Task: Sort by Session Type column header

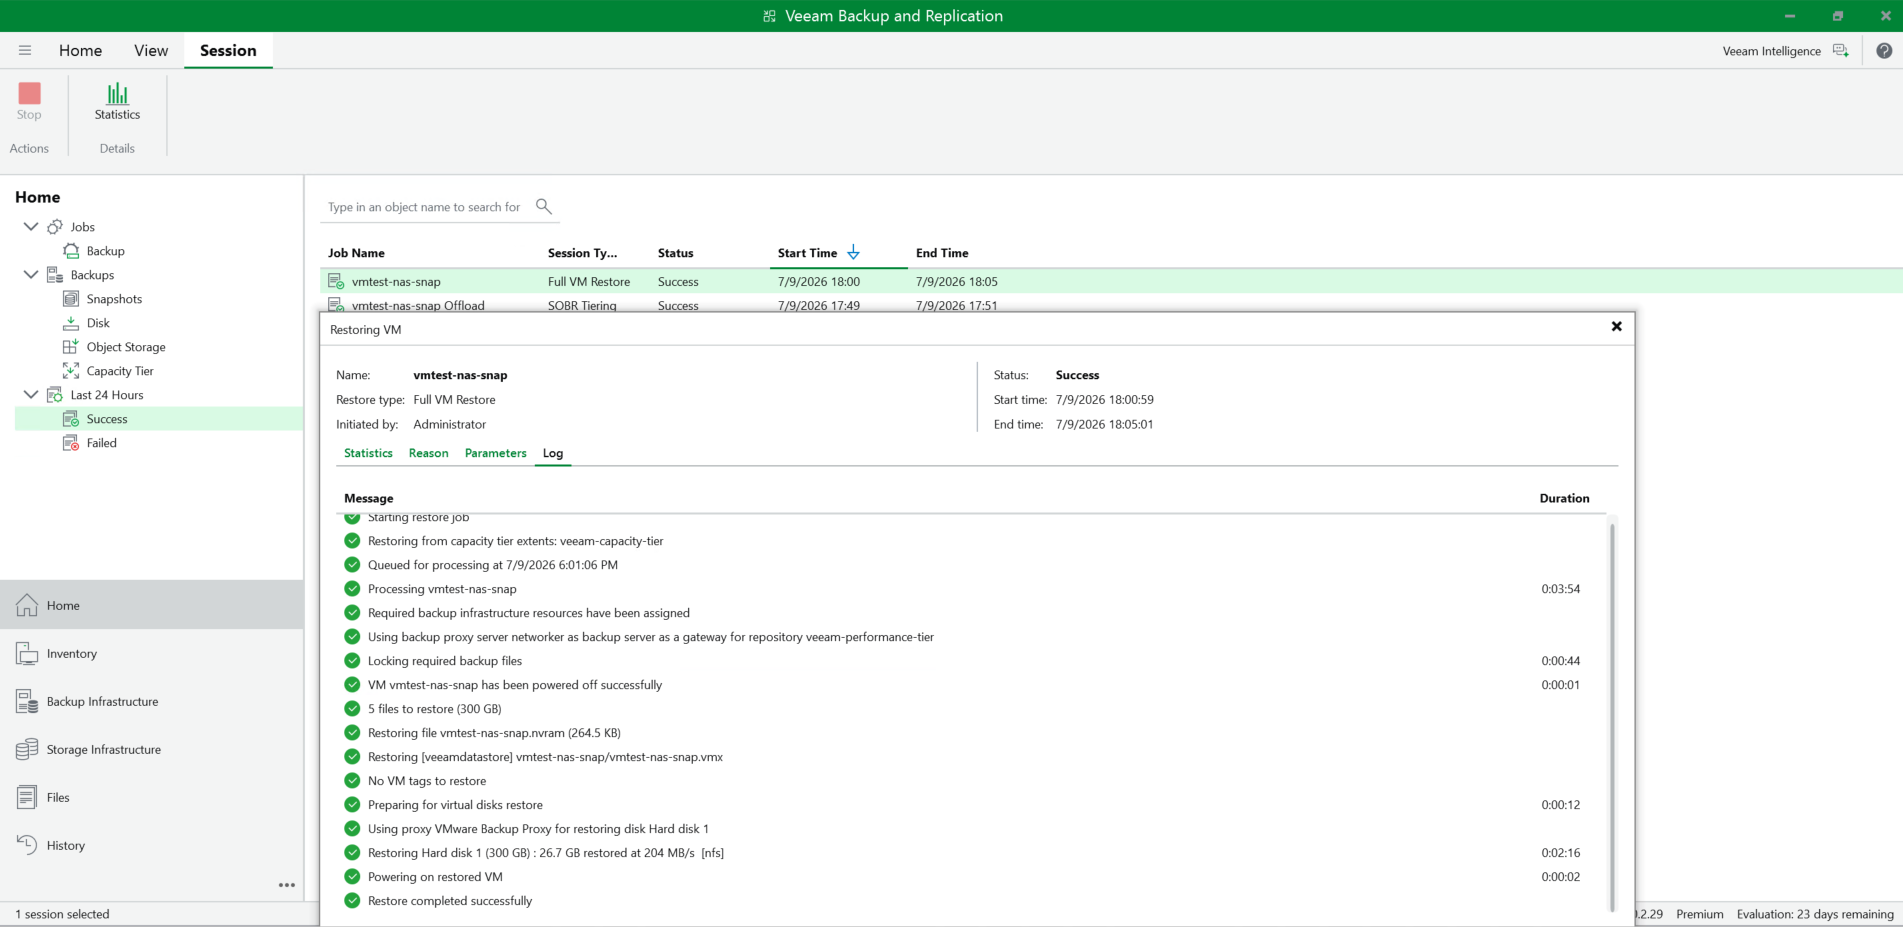Action: (x=582, y=253)
